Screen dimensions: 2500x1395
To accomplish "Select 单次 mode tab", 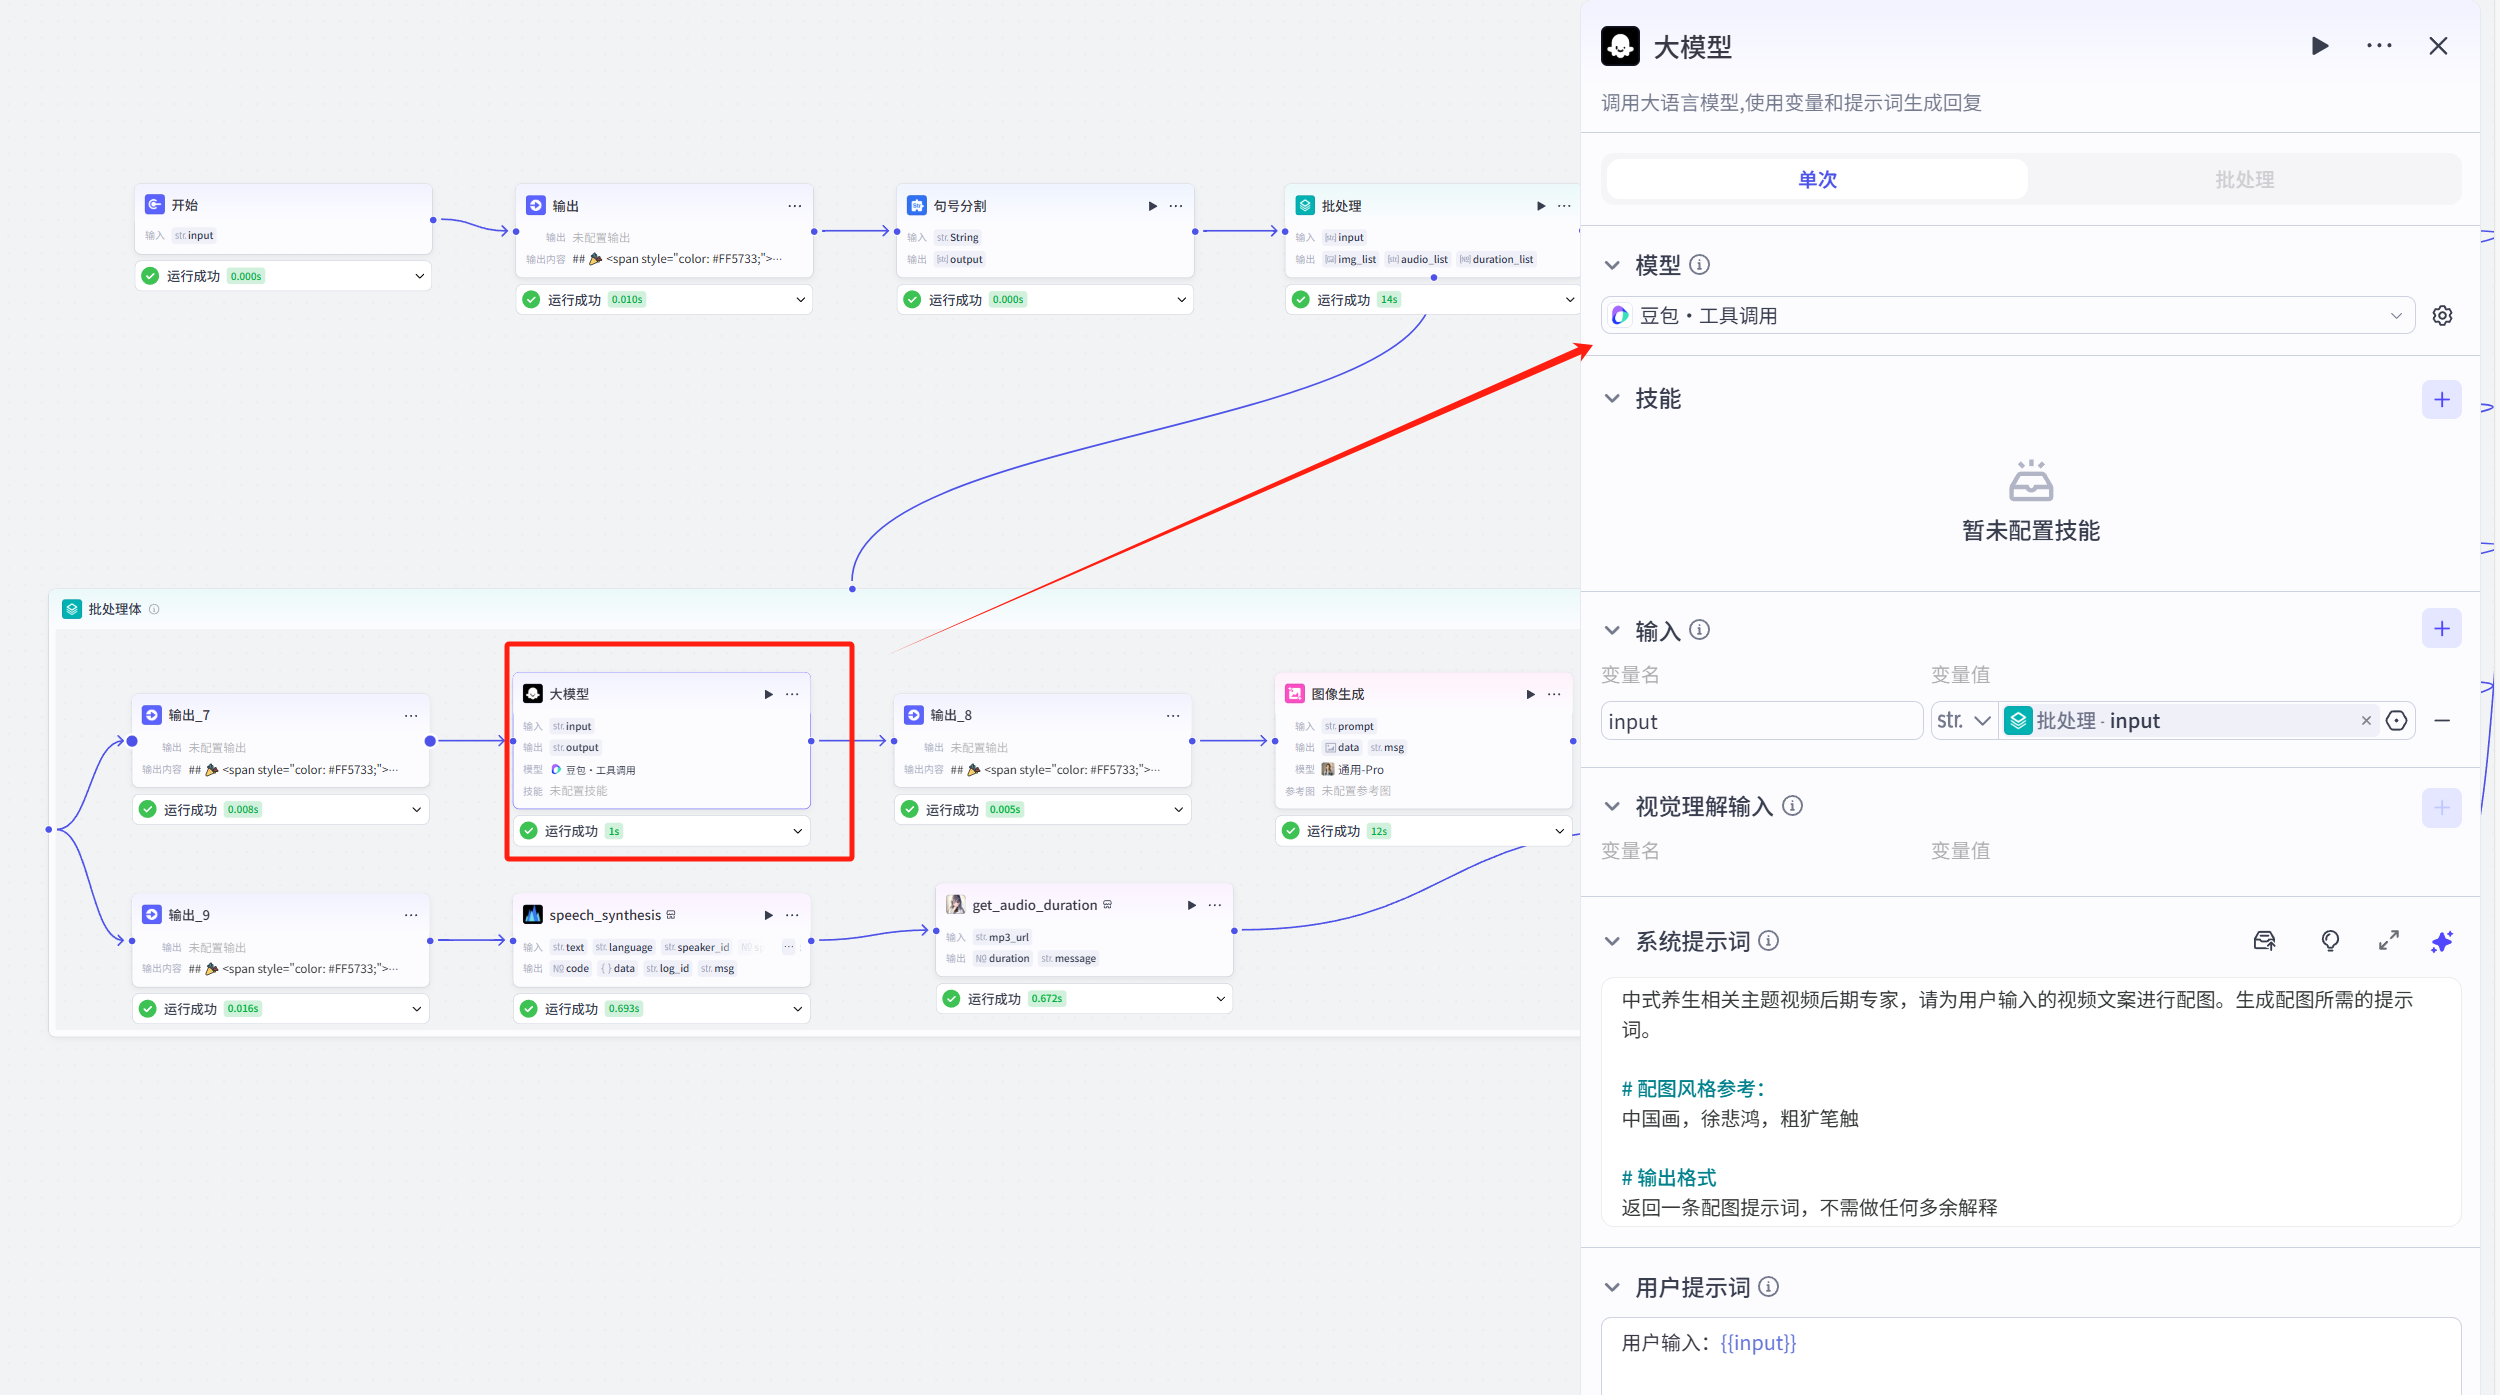I will click(x=1817, y=180).
